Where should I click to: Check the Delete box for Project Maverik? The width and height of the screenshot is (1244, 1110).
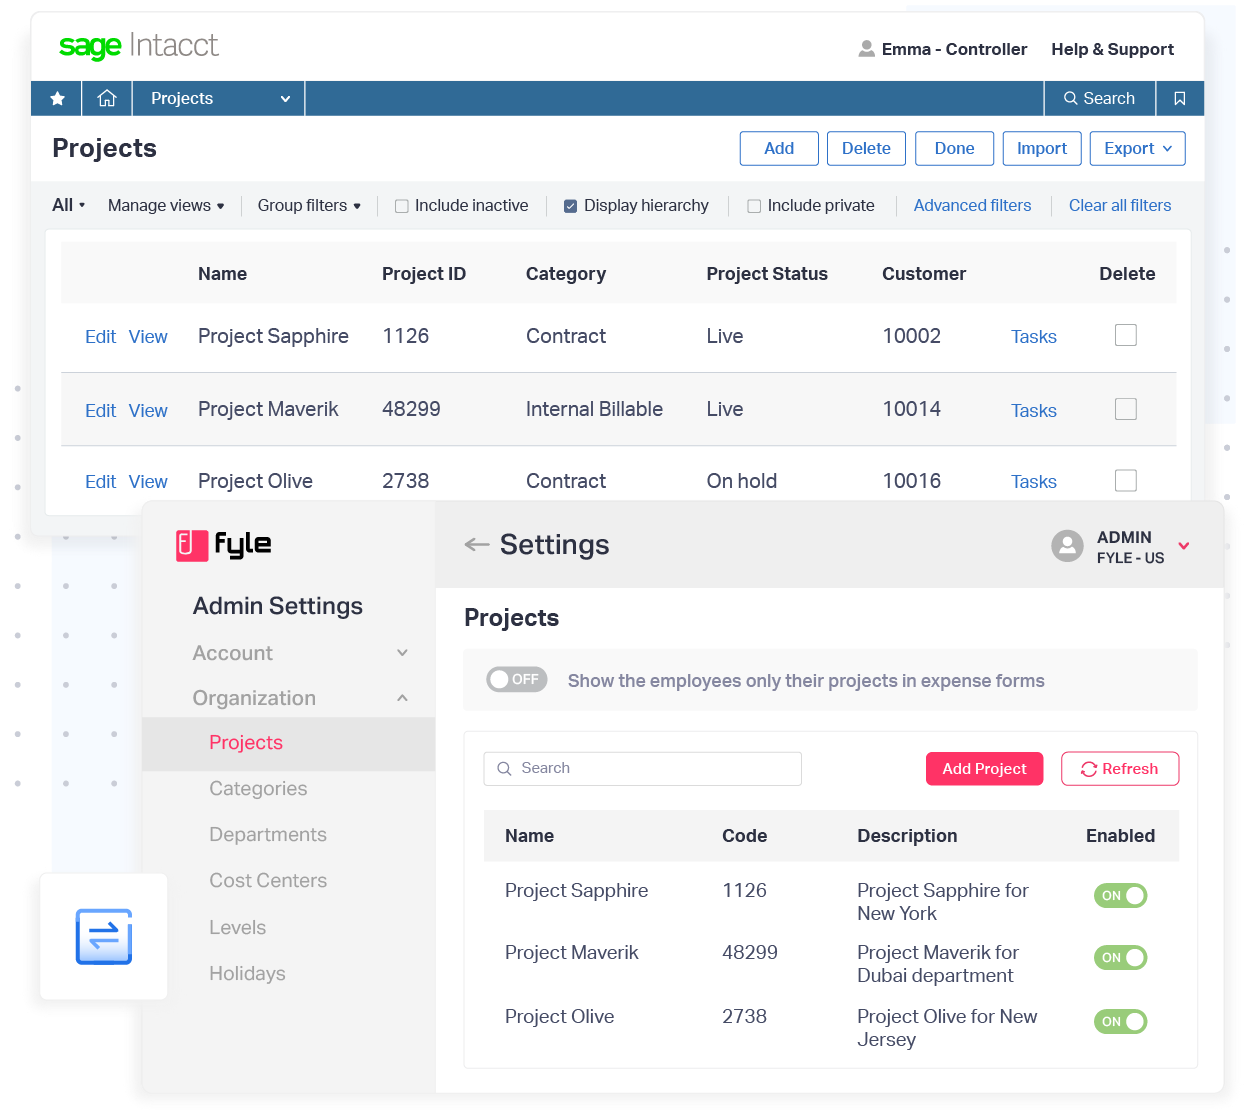[1126, 409]
